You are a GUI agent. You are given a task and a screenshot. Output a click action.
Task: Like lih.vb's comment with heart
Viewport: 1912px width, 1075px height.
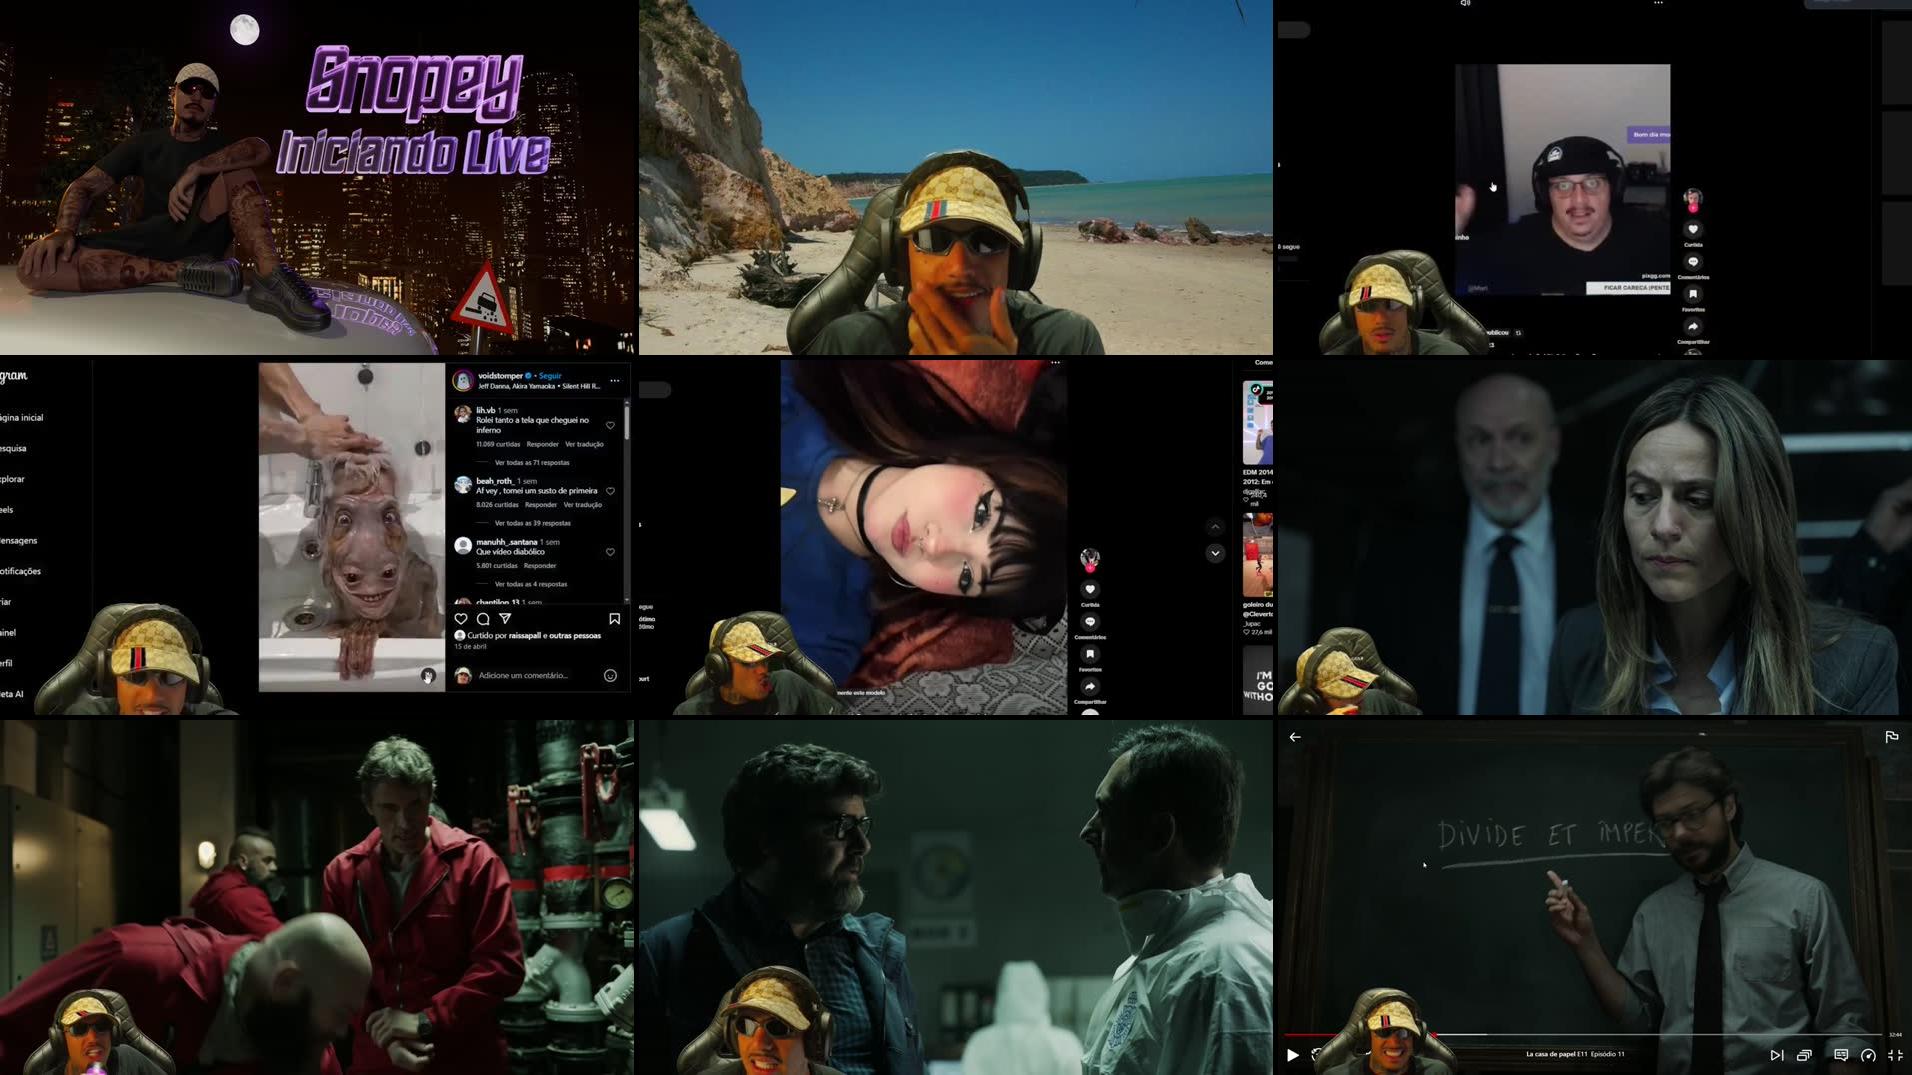pyautogui.click(x=610, y=425)
